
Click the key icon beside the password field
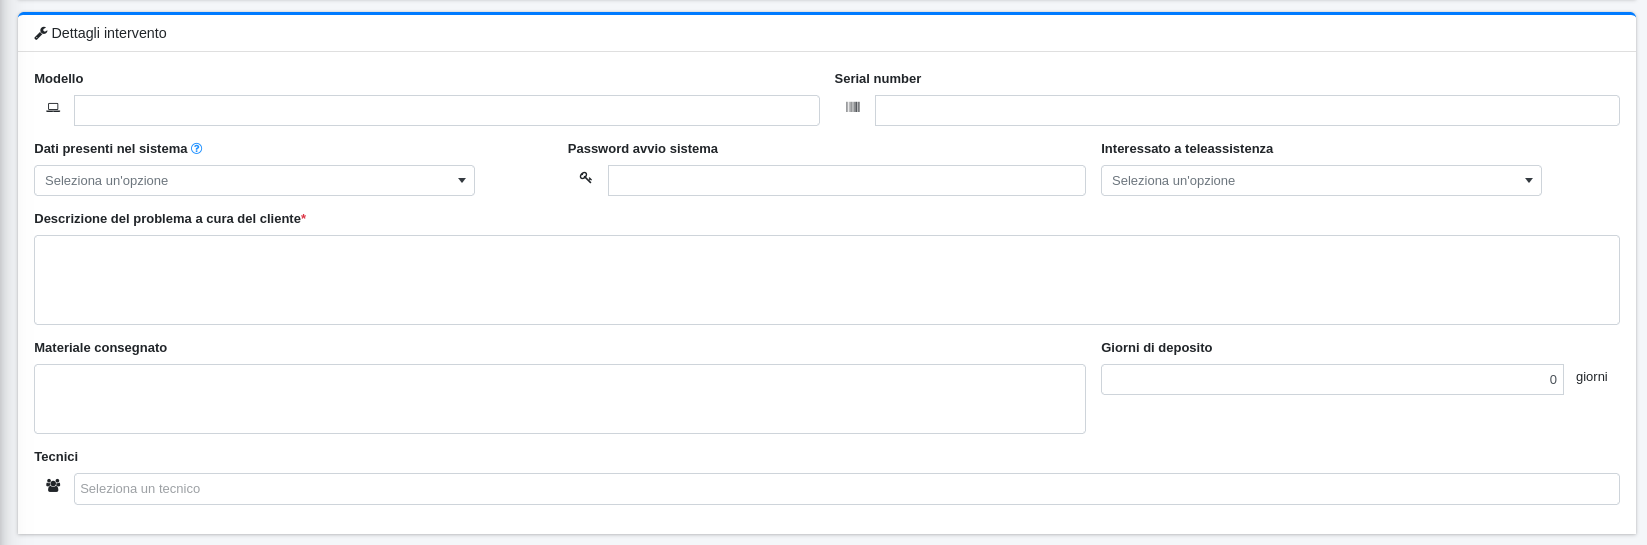(586, 178)
